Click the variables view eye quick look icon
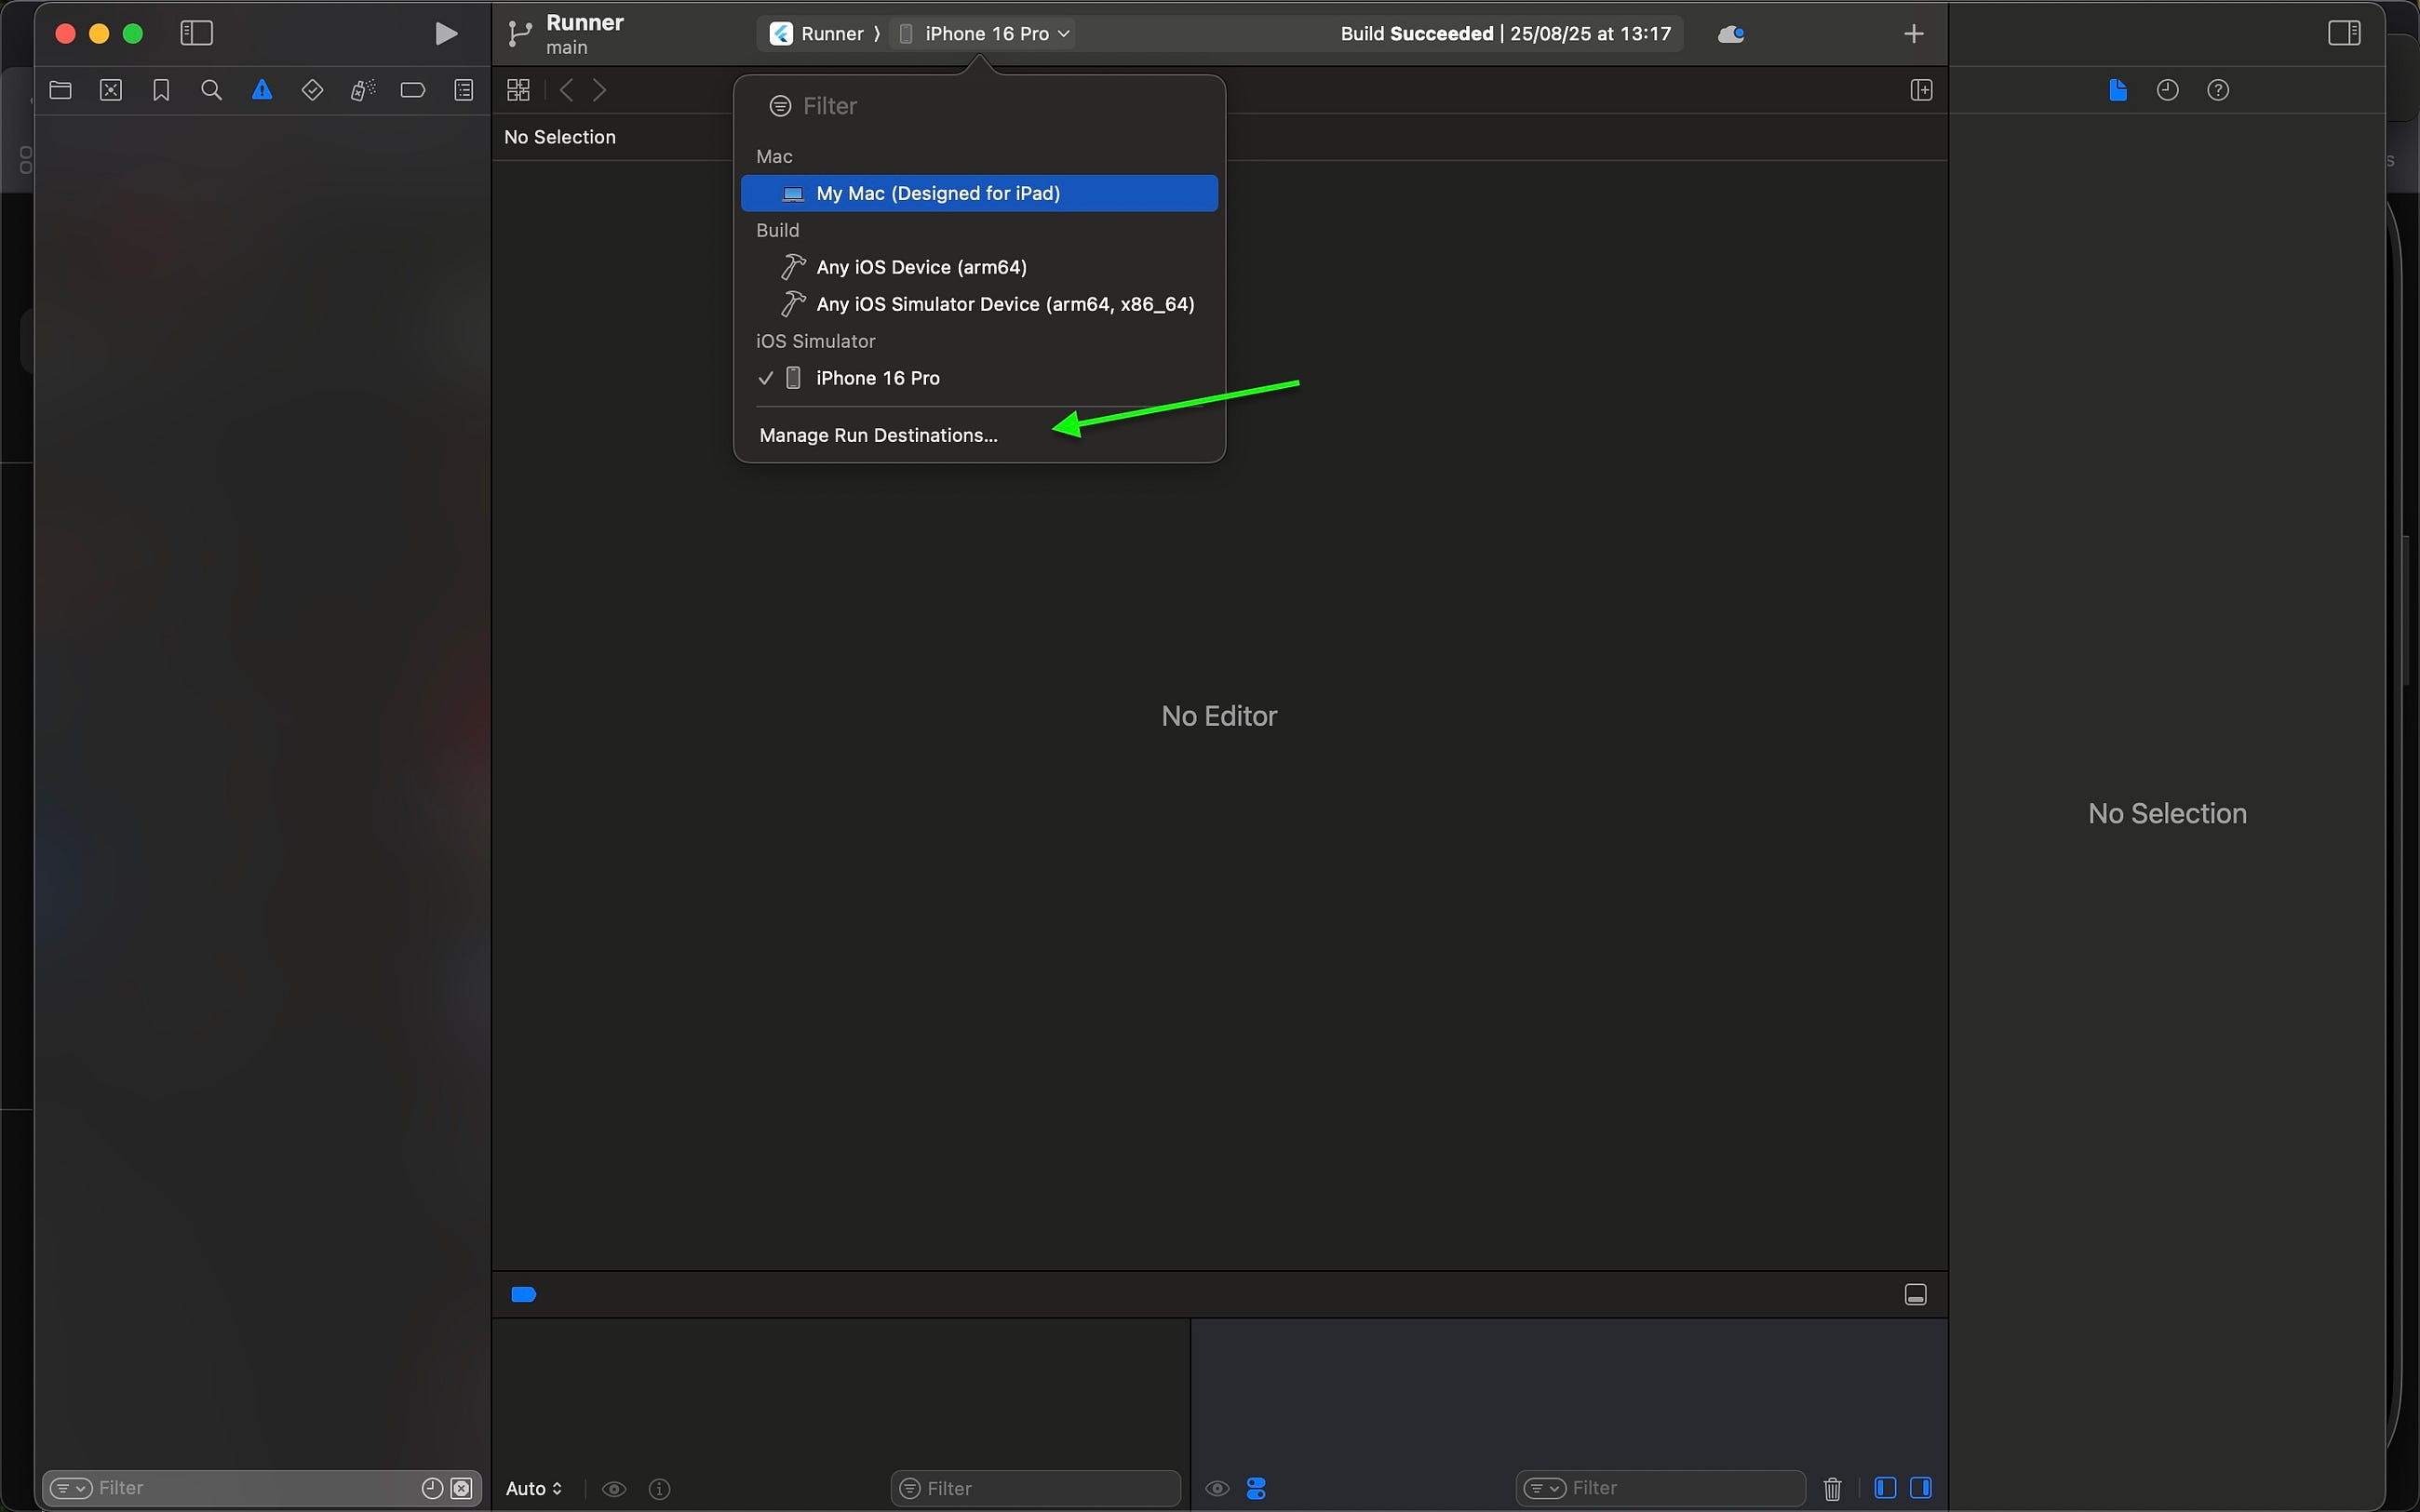 614,1489
